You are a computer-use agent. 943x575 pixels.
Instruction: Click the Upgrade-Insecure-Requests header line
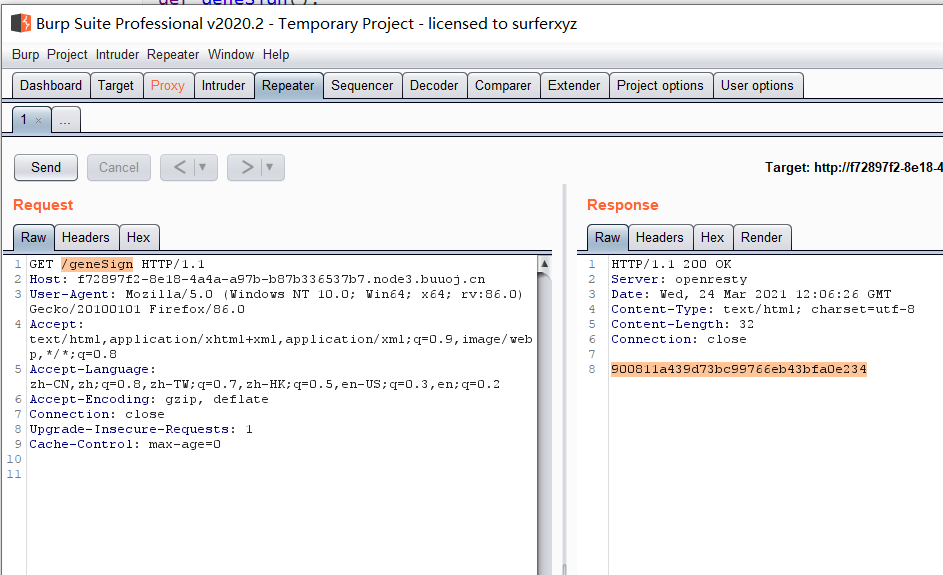coord(141,429)
